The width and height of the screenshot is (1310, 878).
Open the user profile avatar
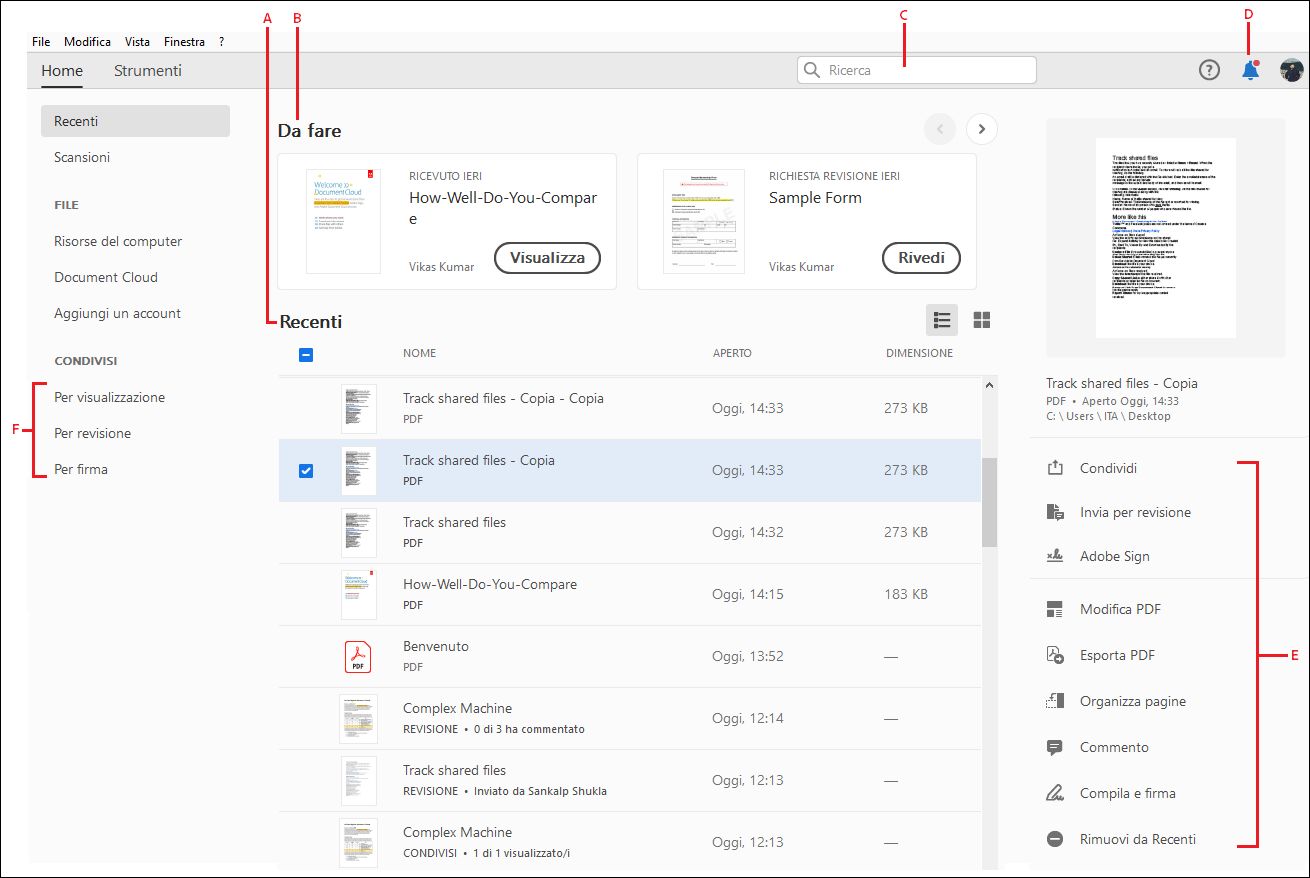tap(1292, 70)
